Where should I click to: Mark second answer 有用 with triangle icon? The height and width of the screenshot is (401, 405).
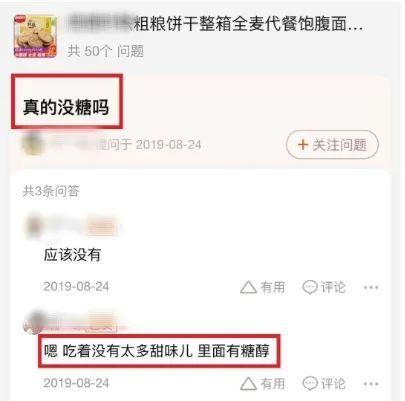tap(248, 384)
